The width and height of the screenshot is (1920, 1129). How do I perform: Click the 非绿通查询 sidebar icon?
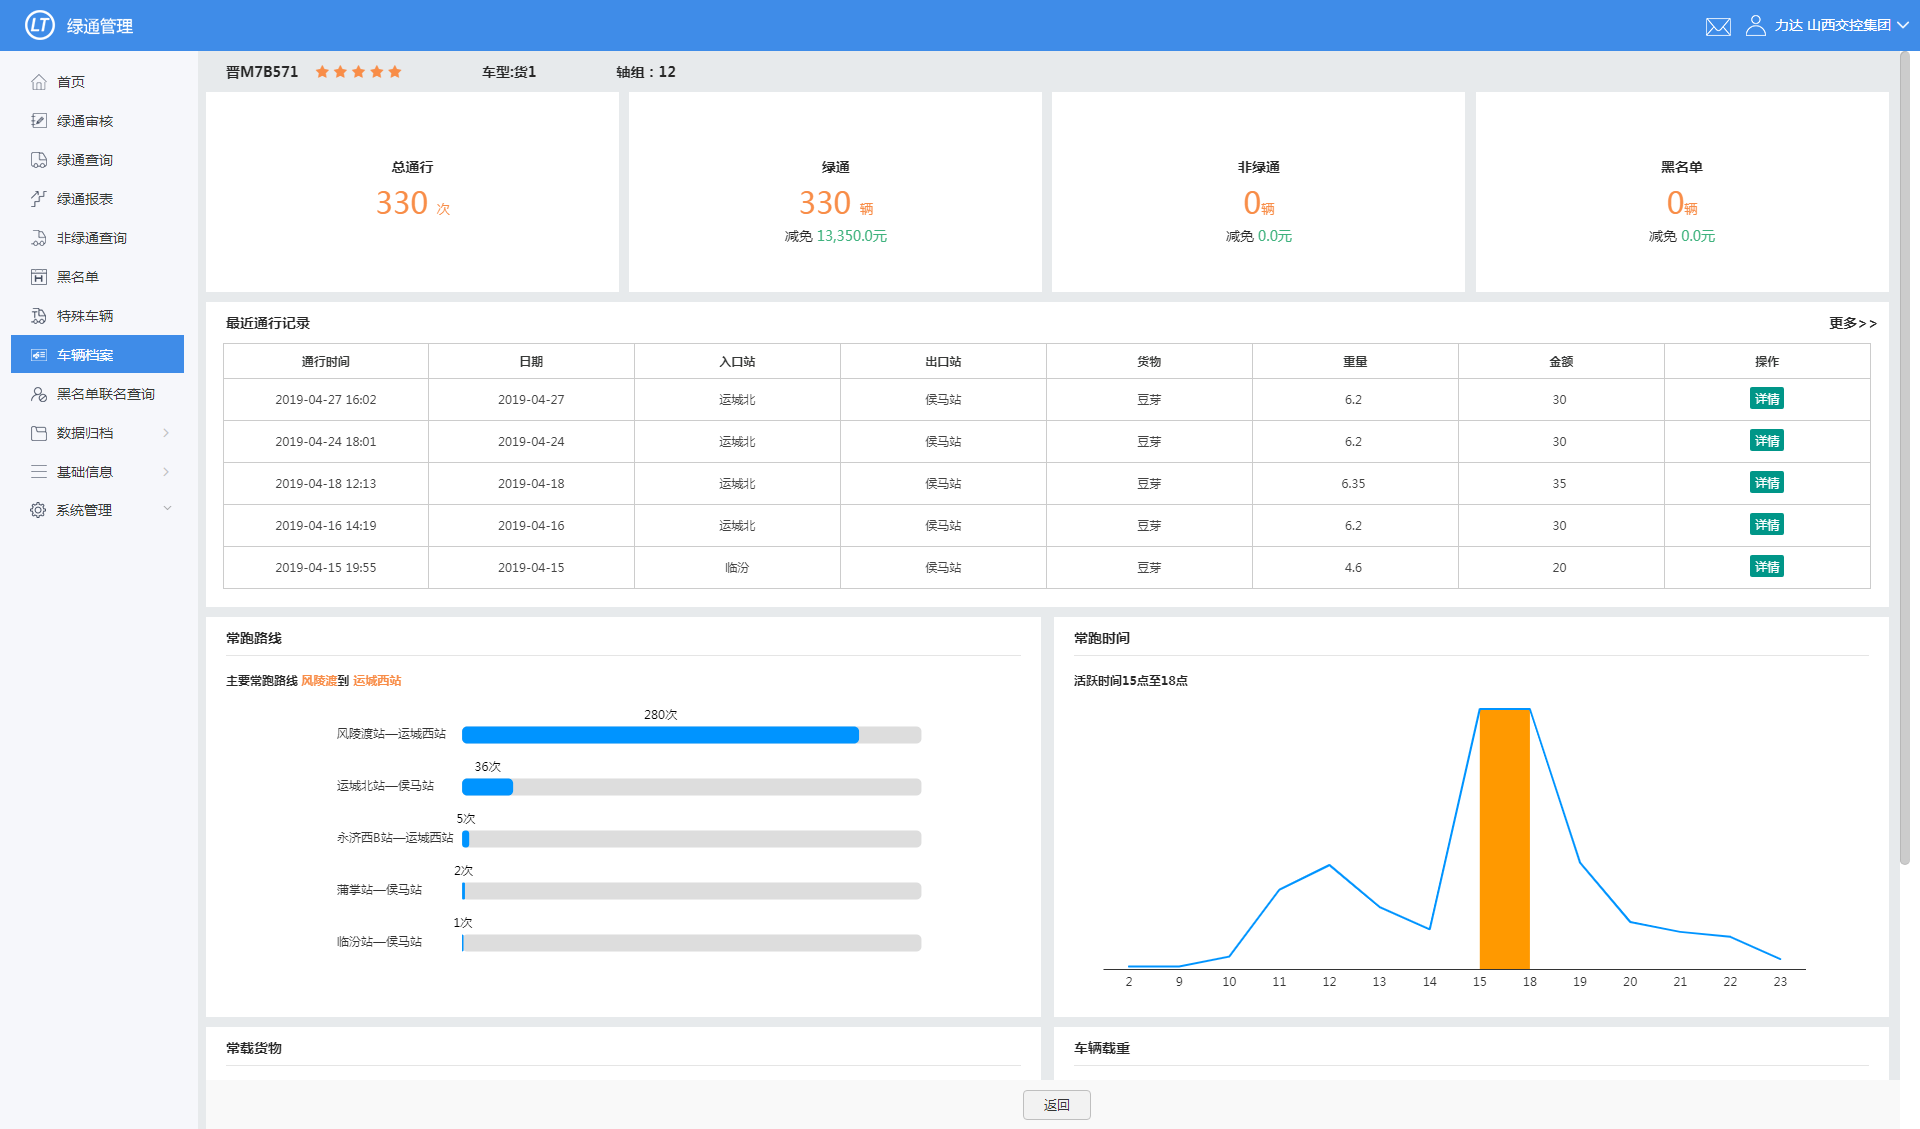click(x=39, y=238)
